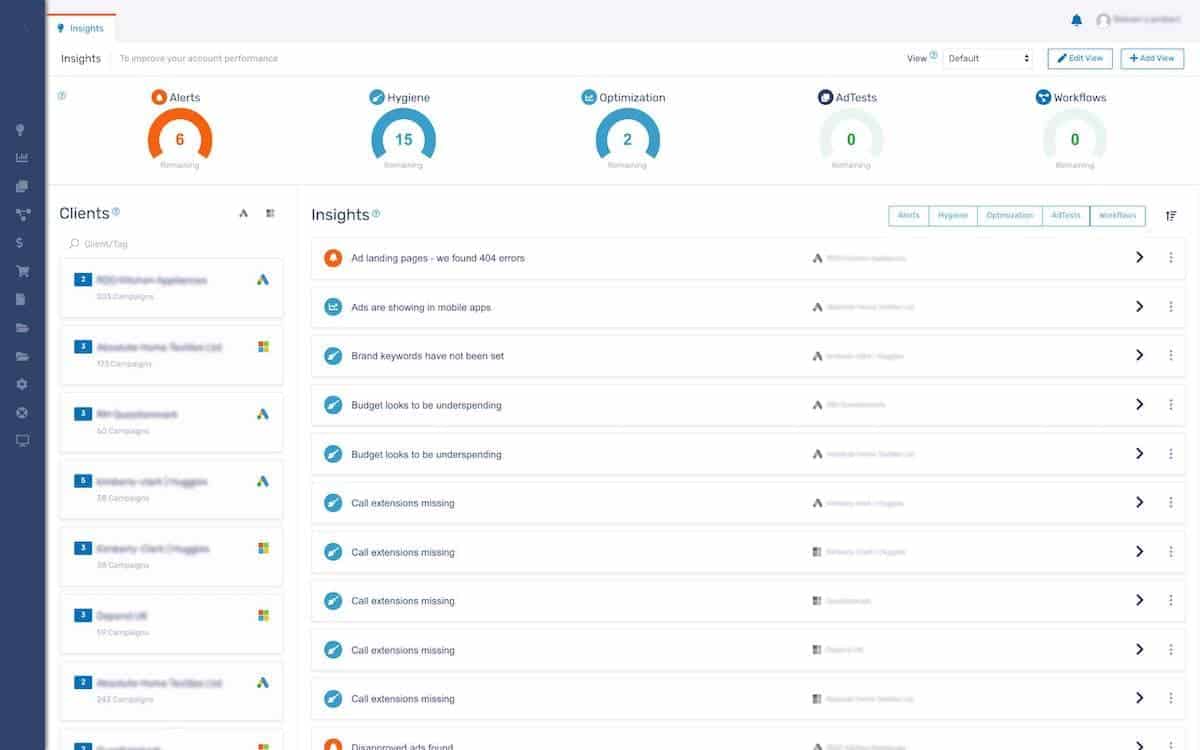The image size is (1200, 750).
Task: Click the icon on mobile apps insight row
Action: pyautogui.click(x=333, y=307)
